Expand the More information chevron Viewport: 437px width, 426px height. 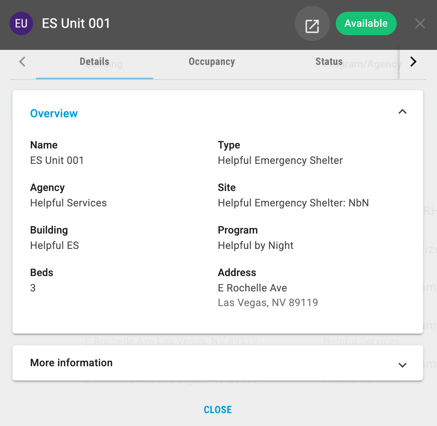pos(402,365)
